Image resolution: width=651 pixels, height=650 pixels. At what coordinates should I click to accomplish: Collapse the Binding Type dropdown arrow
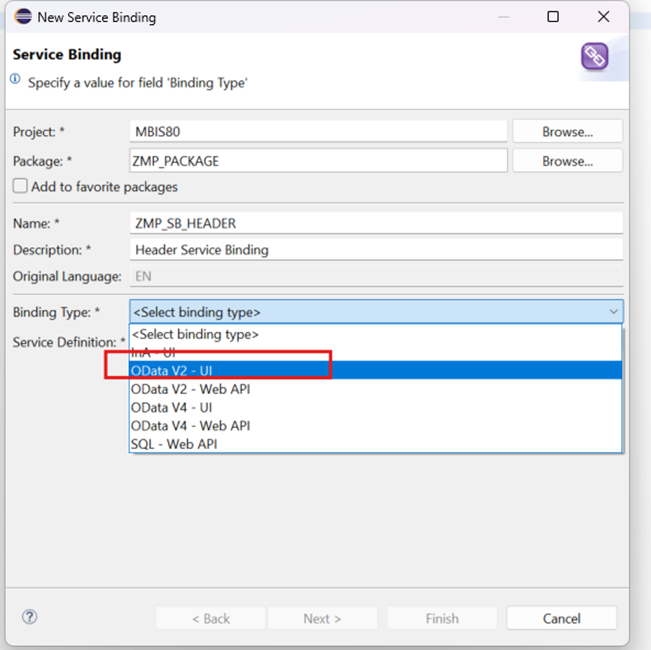point(612,312)
